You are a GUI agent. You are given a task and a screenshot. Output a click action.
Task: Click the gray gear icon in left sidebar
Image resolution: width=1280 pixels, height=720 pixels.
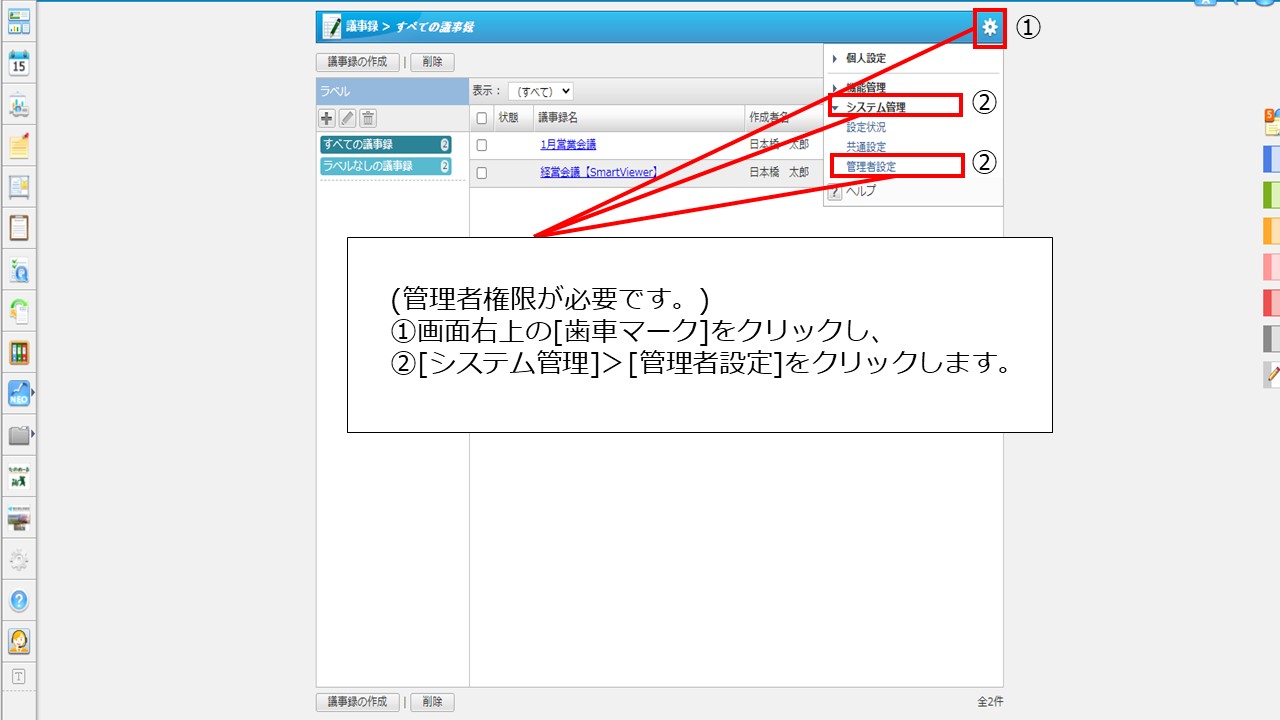point(19,560)
